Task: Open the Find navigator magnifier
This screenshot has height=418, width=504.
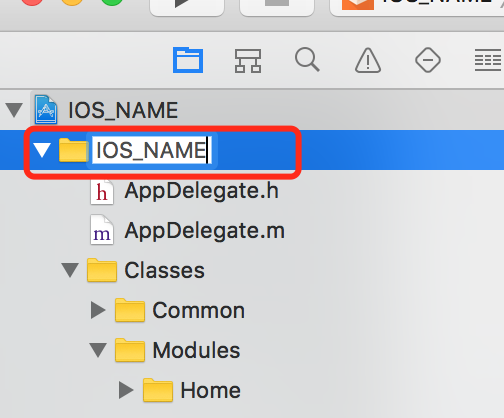Action: [x=307, y=60]
